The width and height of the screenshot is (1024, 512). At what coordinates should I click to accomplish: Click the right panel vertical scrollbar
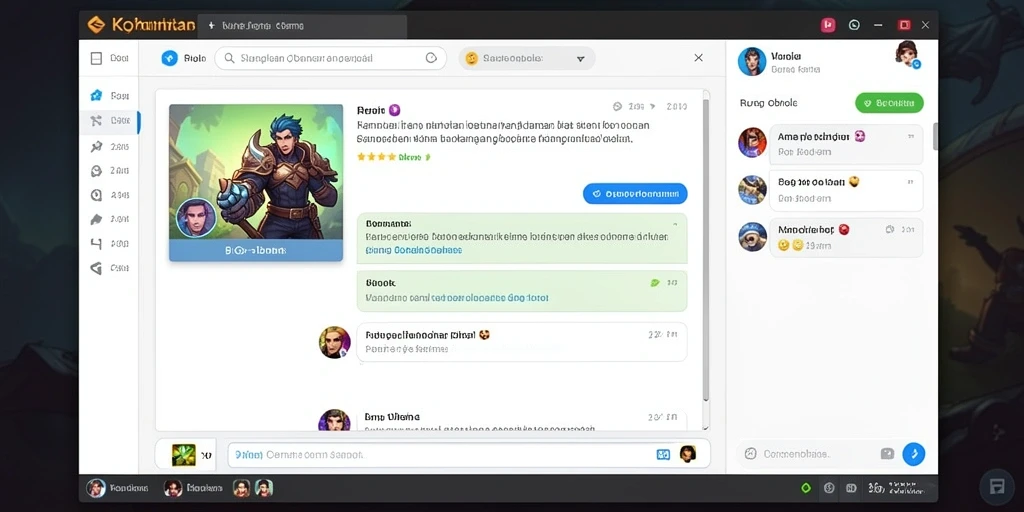coord(935,136)
